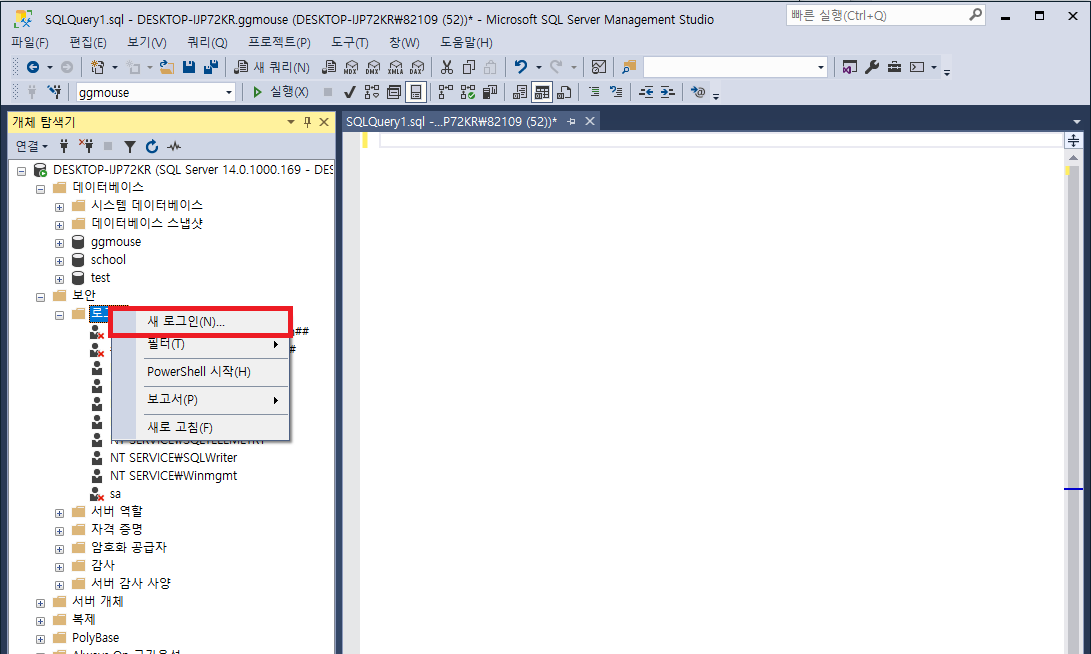
Task: Click the 실행(X) execute button
Action: coord(280,92)
